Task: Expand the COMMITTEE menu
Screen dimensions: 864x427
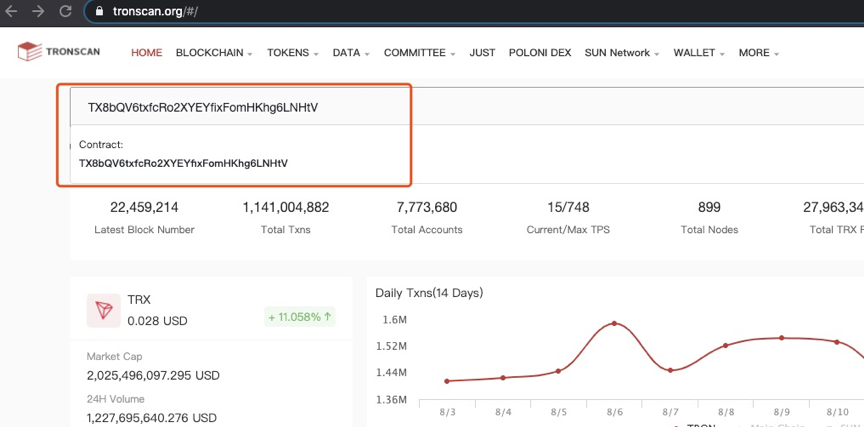Action: tap(419, 53)
